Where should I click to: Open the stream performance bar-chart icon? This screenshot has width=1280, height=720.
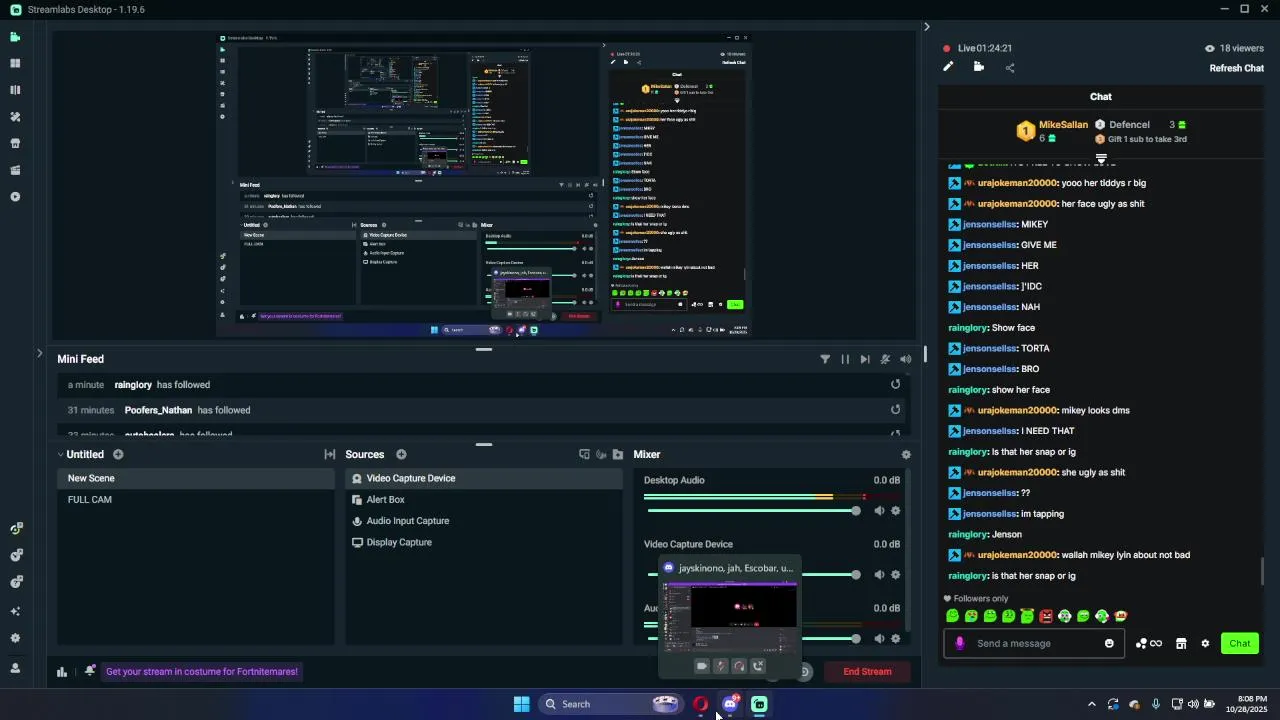(62, 672)
